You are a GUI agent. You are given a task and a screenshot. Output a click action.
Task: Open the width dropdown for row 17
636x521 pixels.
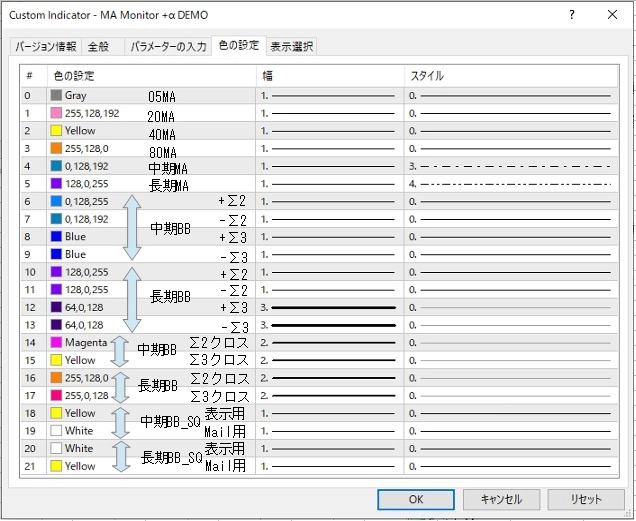click(x=329, y=396)
